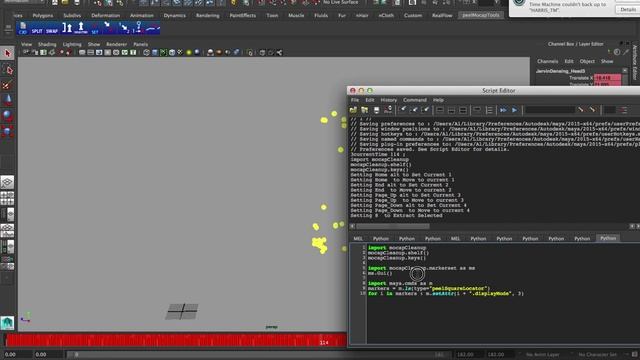Viewport: 640px width, 360px height.
Task: Click Save Script icon in Script Editor
Action: 376,110
